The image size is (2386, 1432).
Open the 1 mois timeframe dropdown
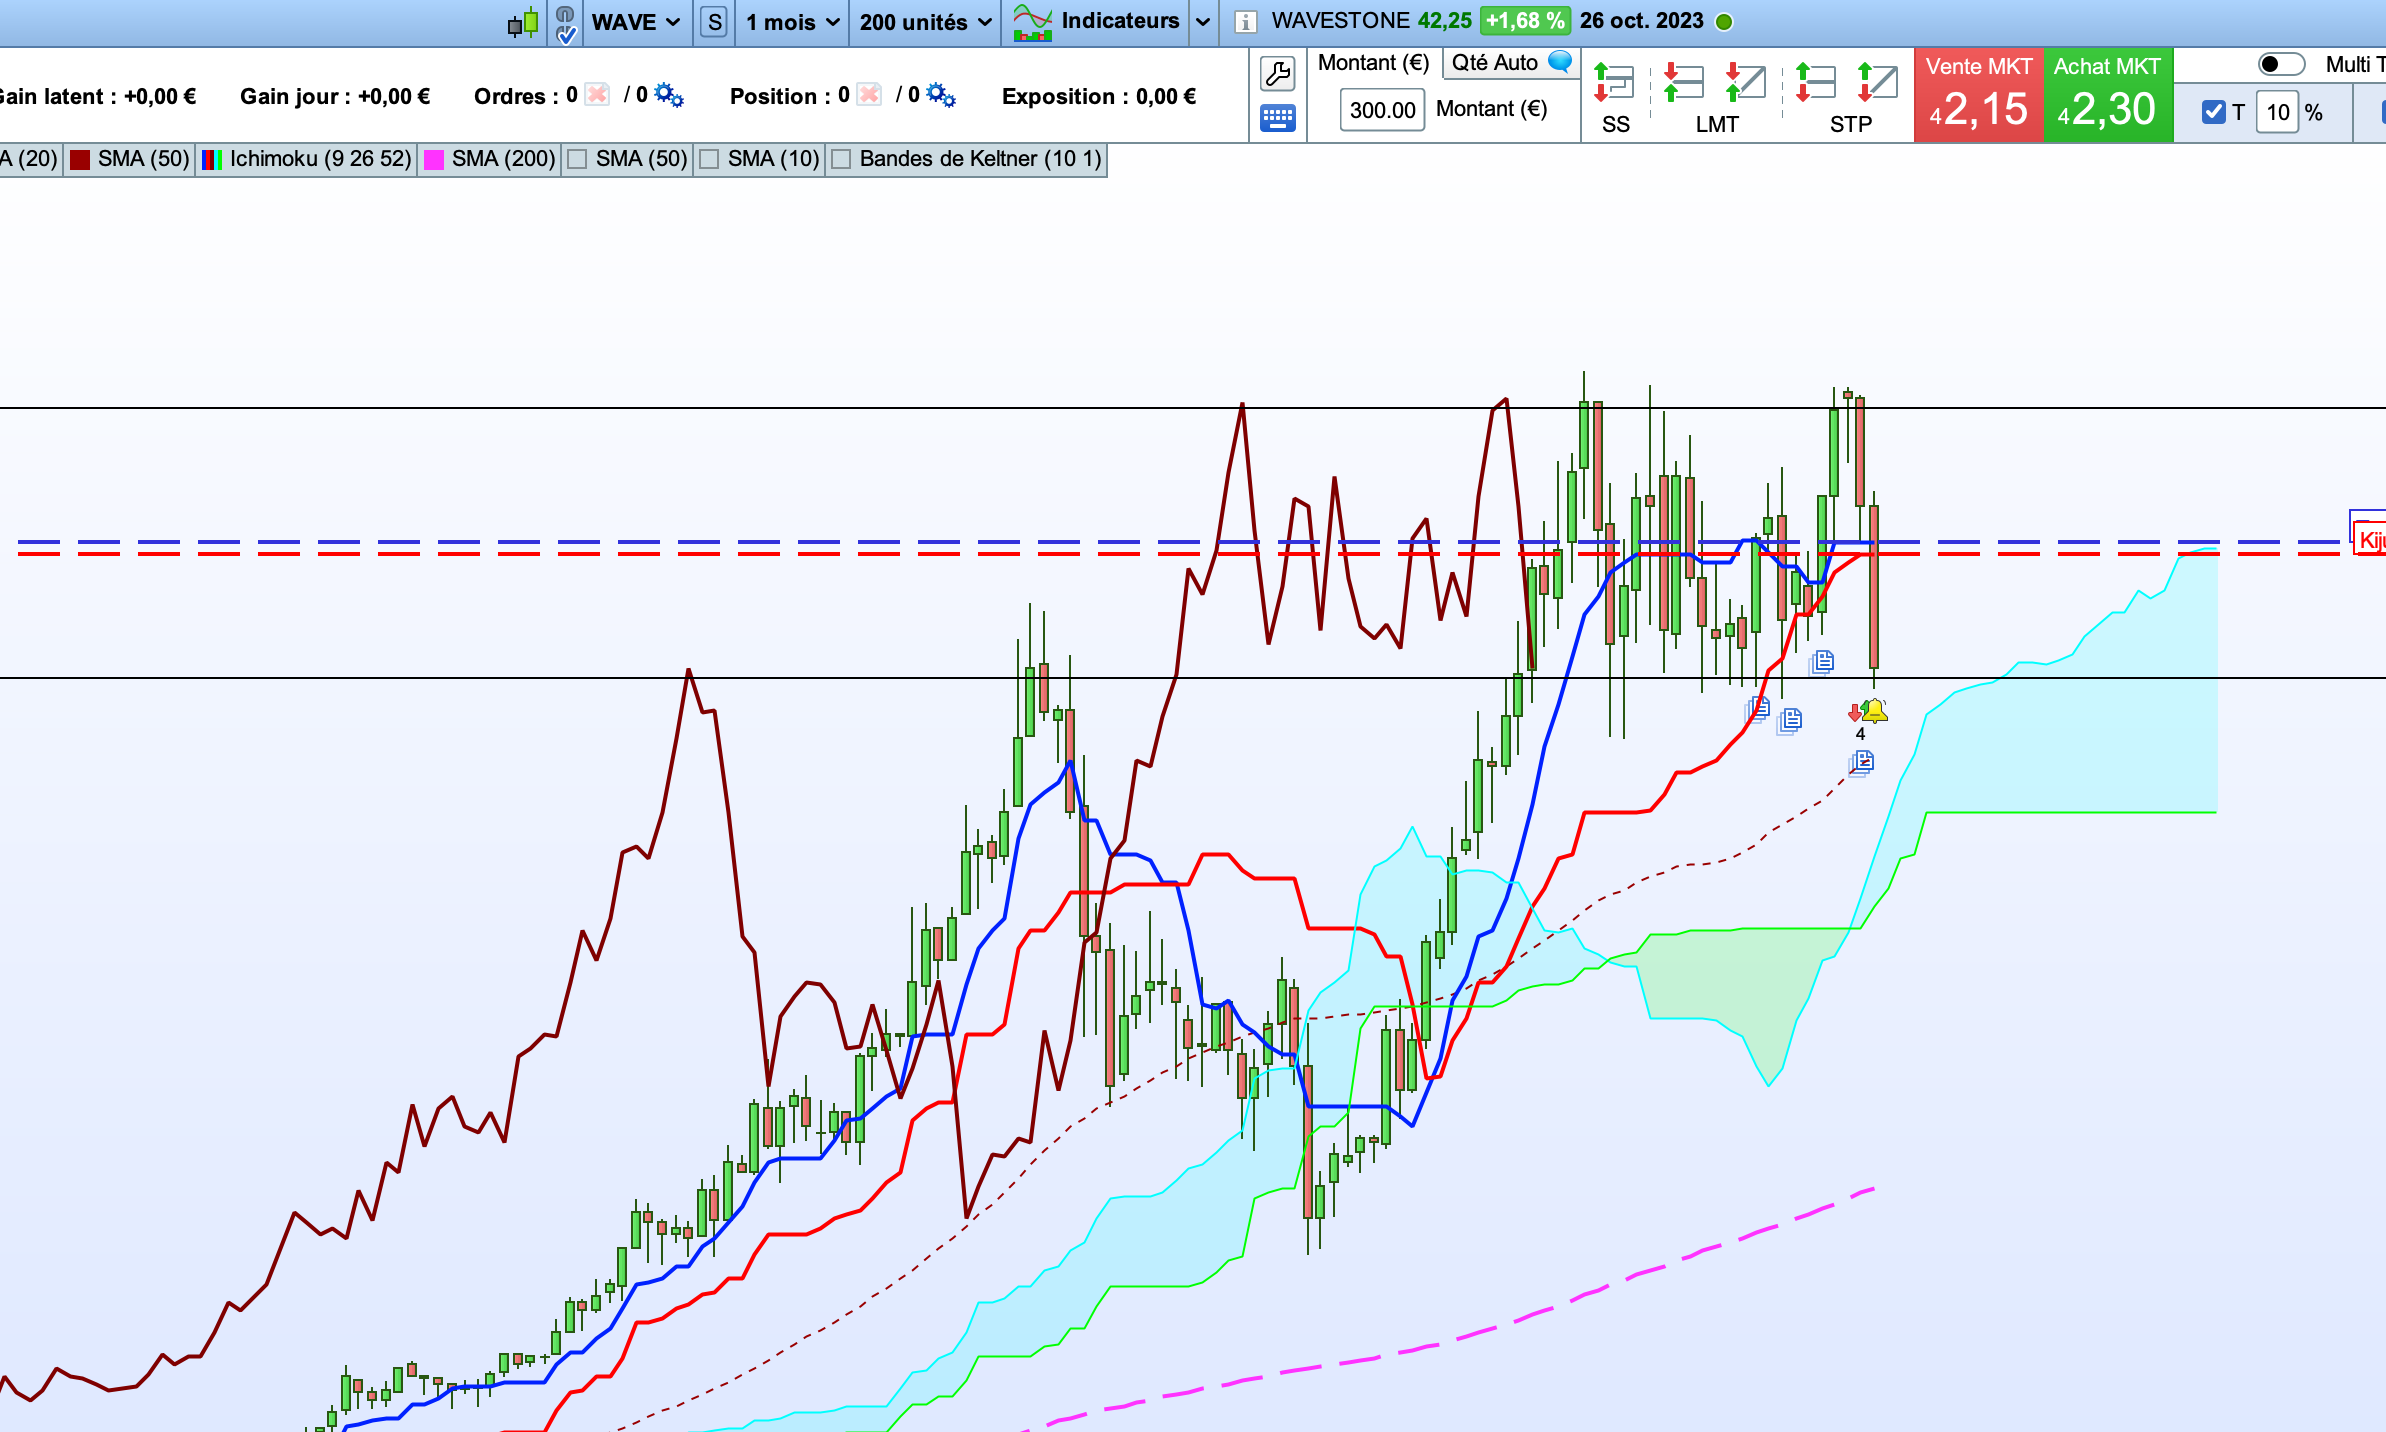tap(792, 22)
